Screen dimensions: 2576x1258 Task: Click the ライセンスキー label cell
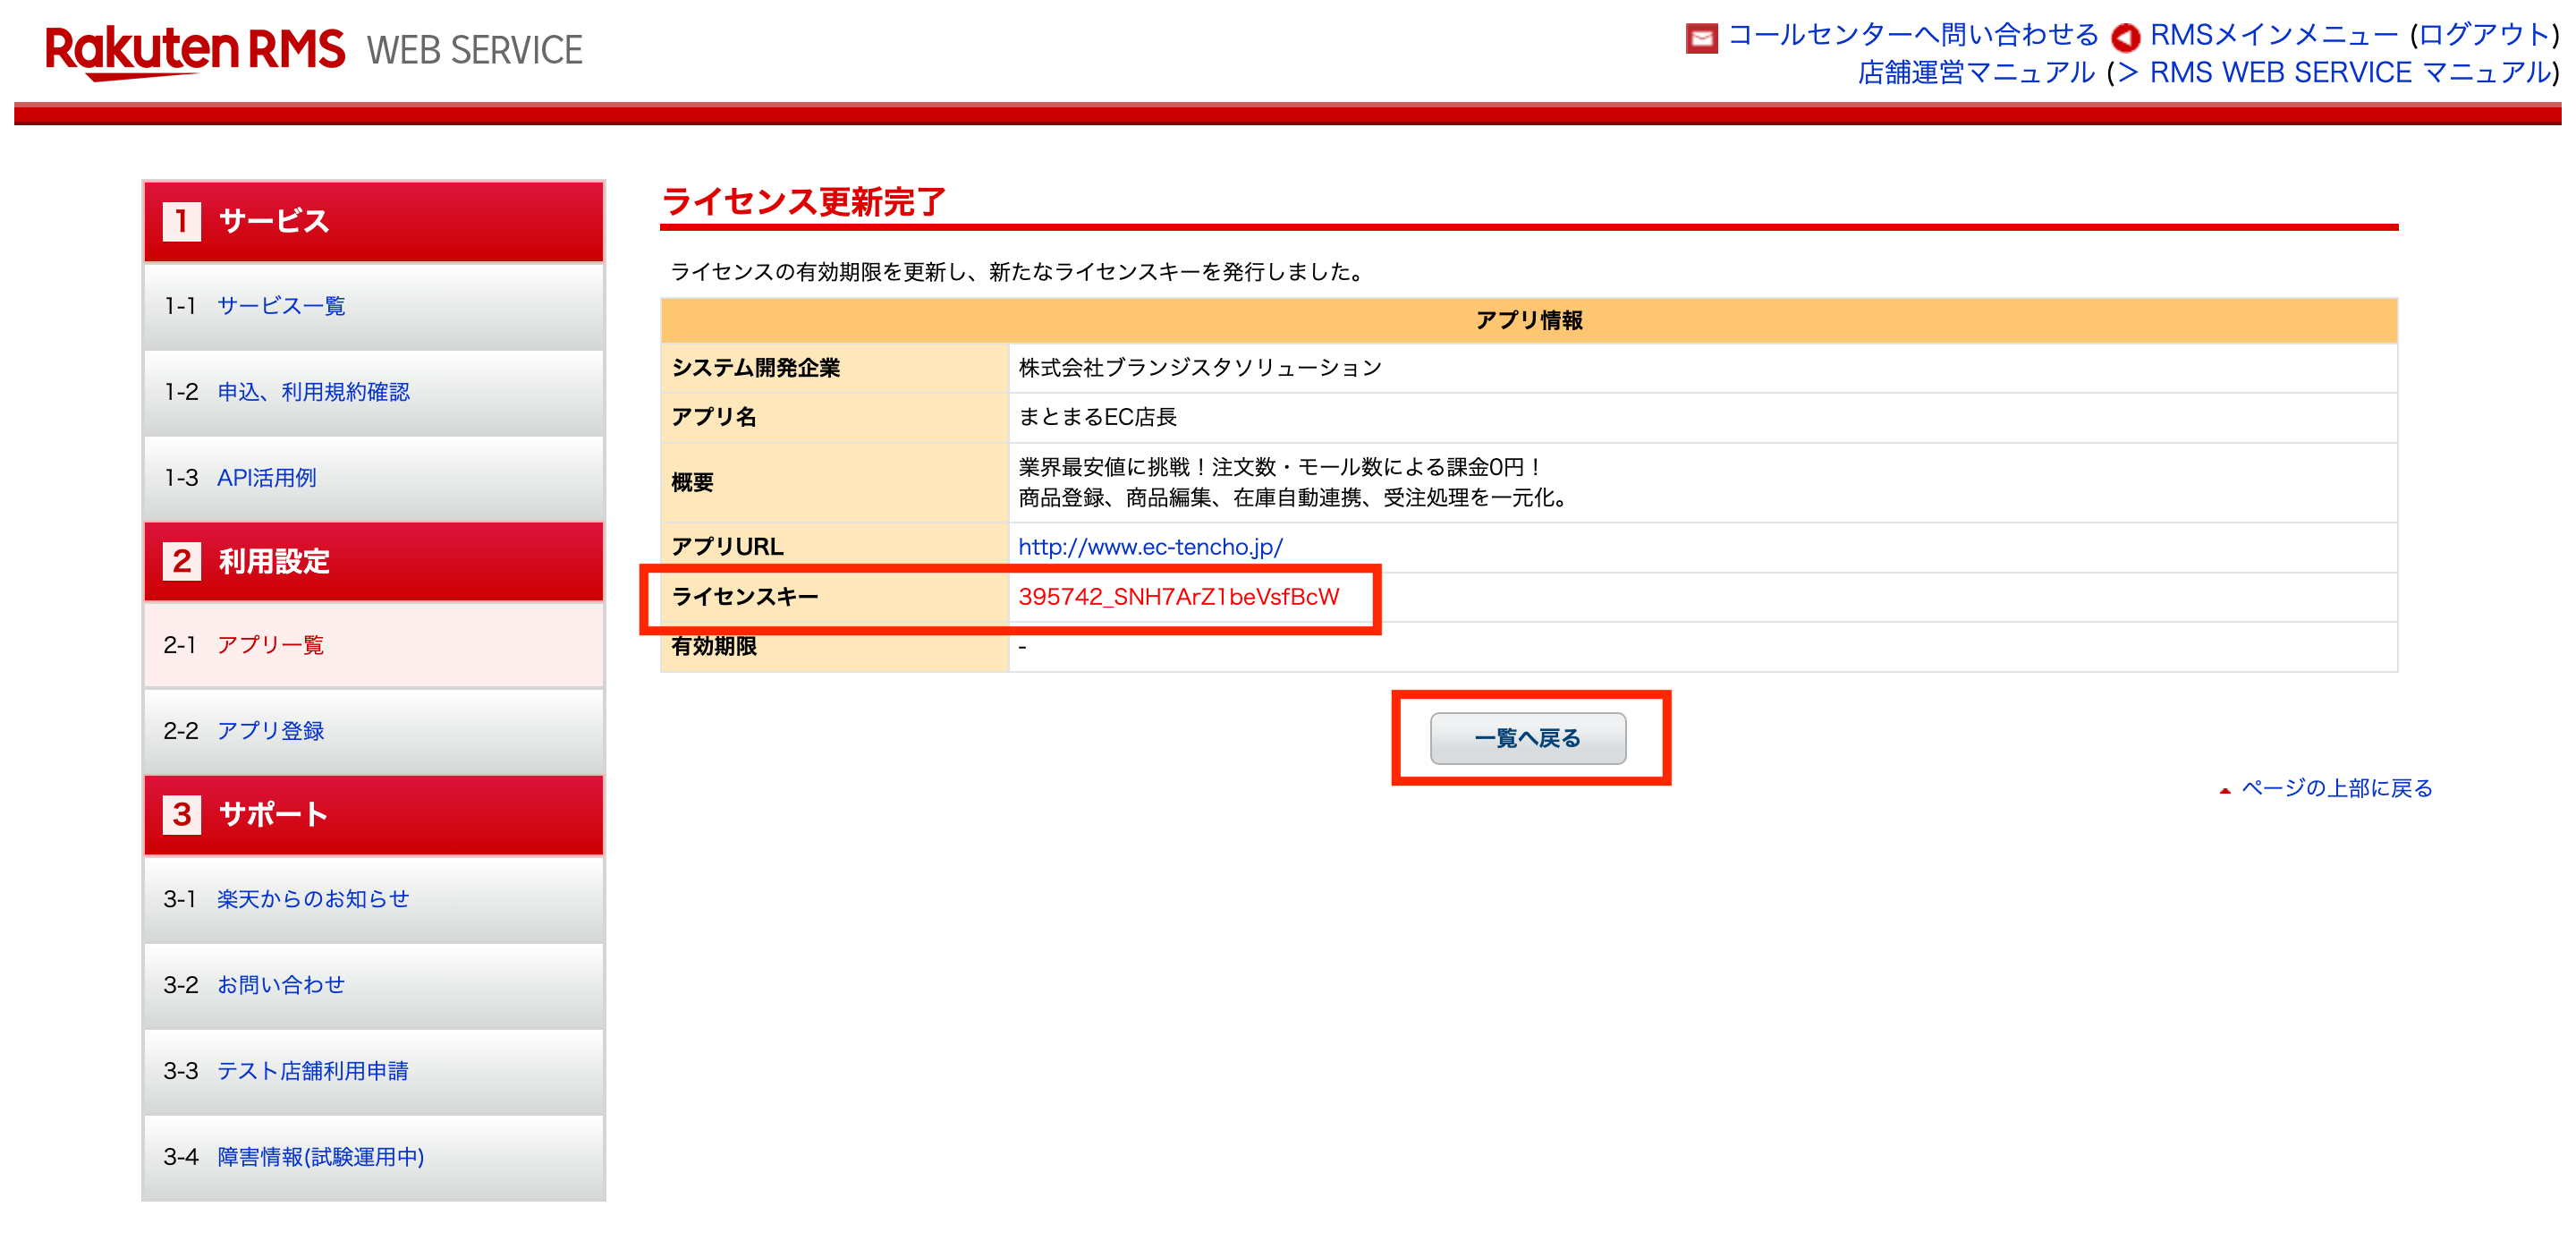point(834,597)
